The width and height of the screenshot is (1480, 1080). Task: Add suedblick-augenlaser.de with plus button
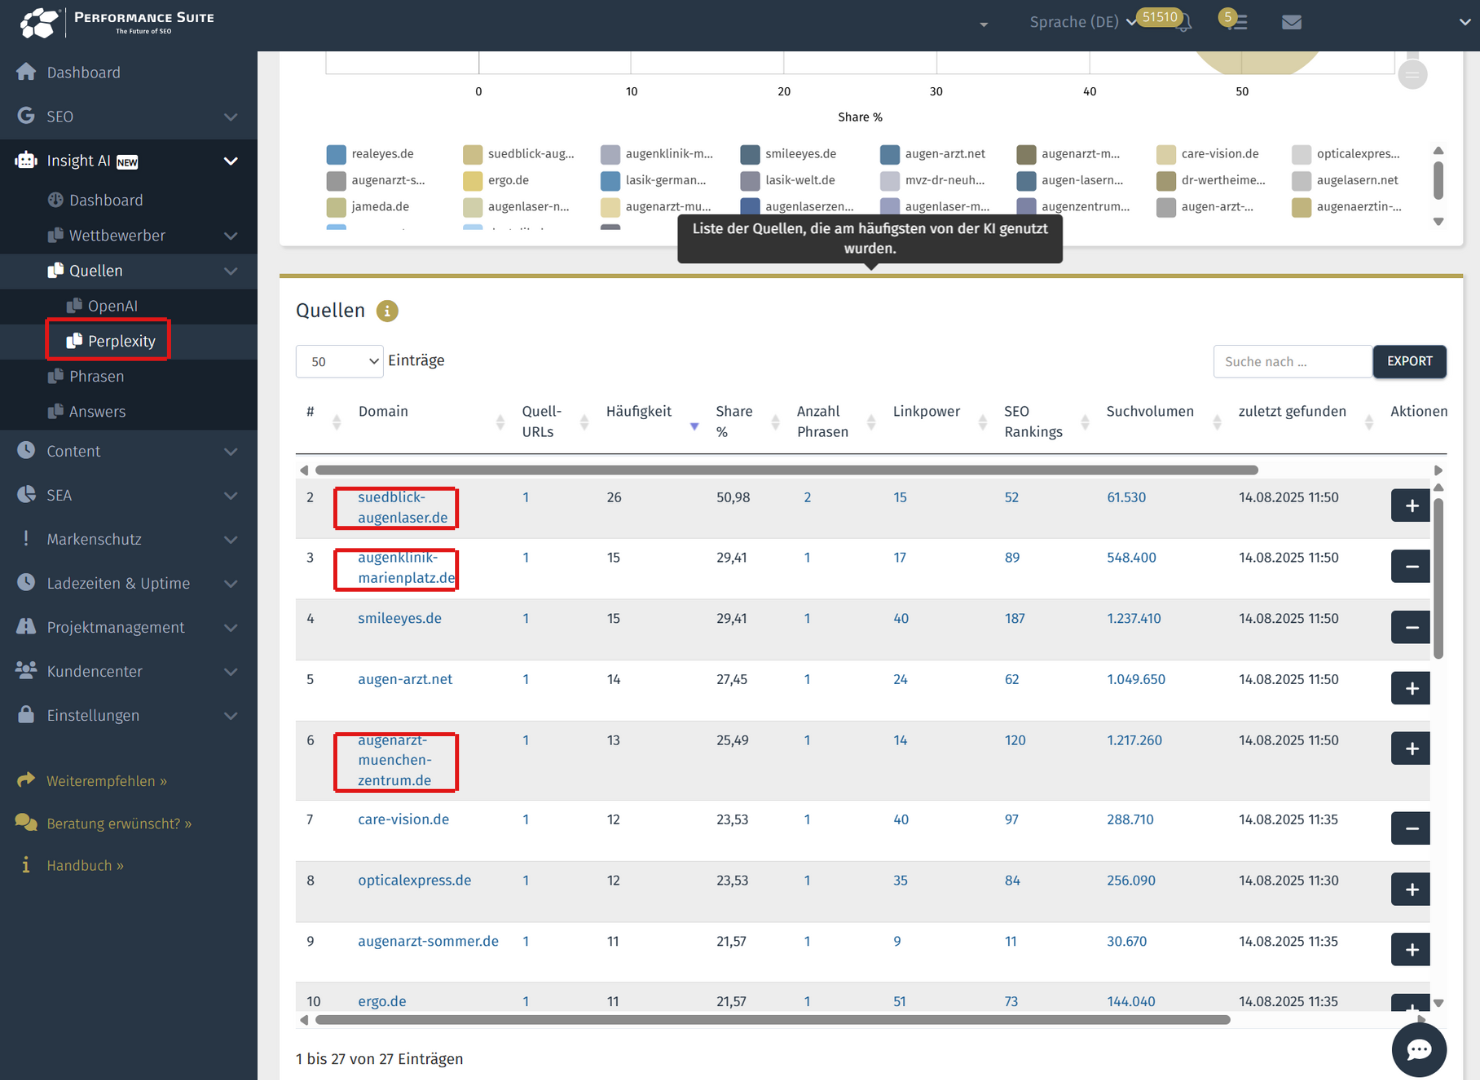pos(1411,505)
